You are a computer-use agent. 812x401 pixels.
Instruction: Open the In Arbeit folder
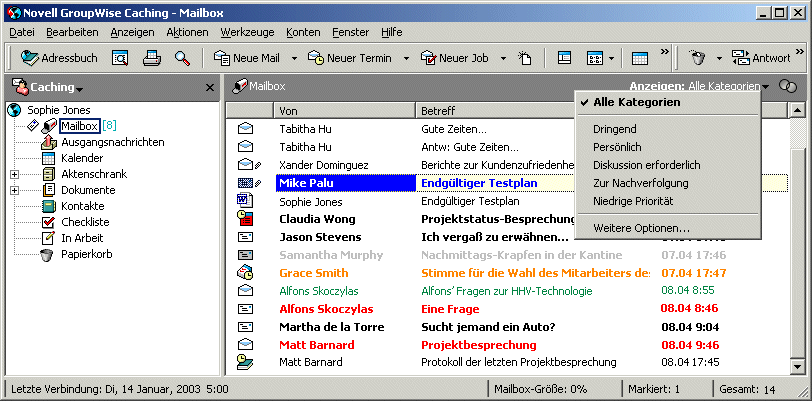[x=82, y=238]
